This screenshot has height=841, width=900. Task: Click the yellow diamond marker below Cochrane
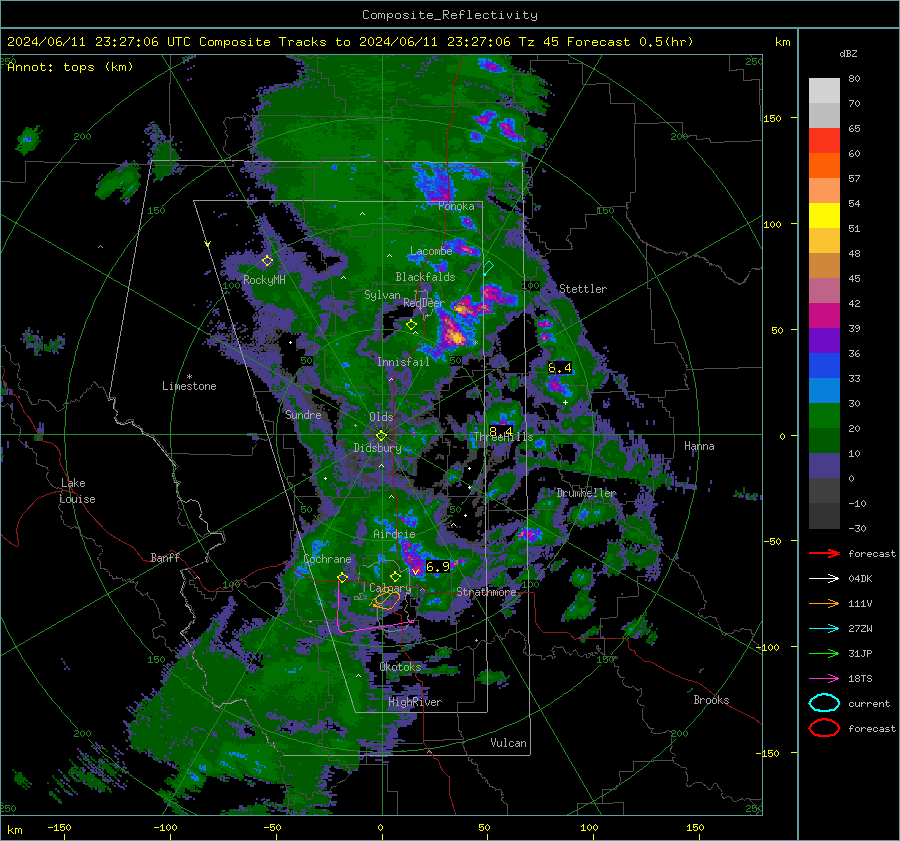coord(343,577)
